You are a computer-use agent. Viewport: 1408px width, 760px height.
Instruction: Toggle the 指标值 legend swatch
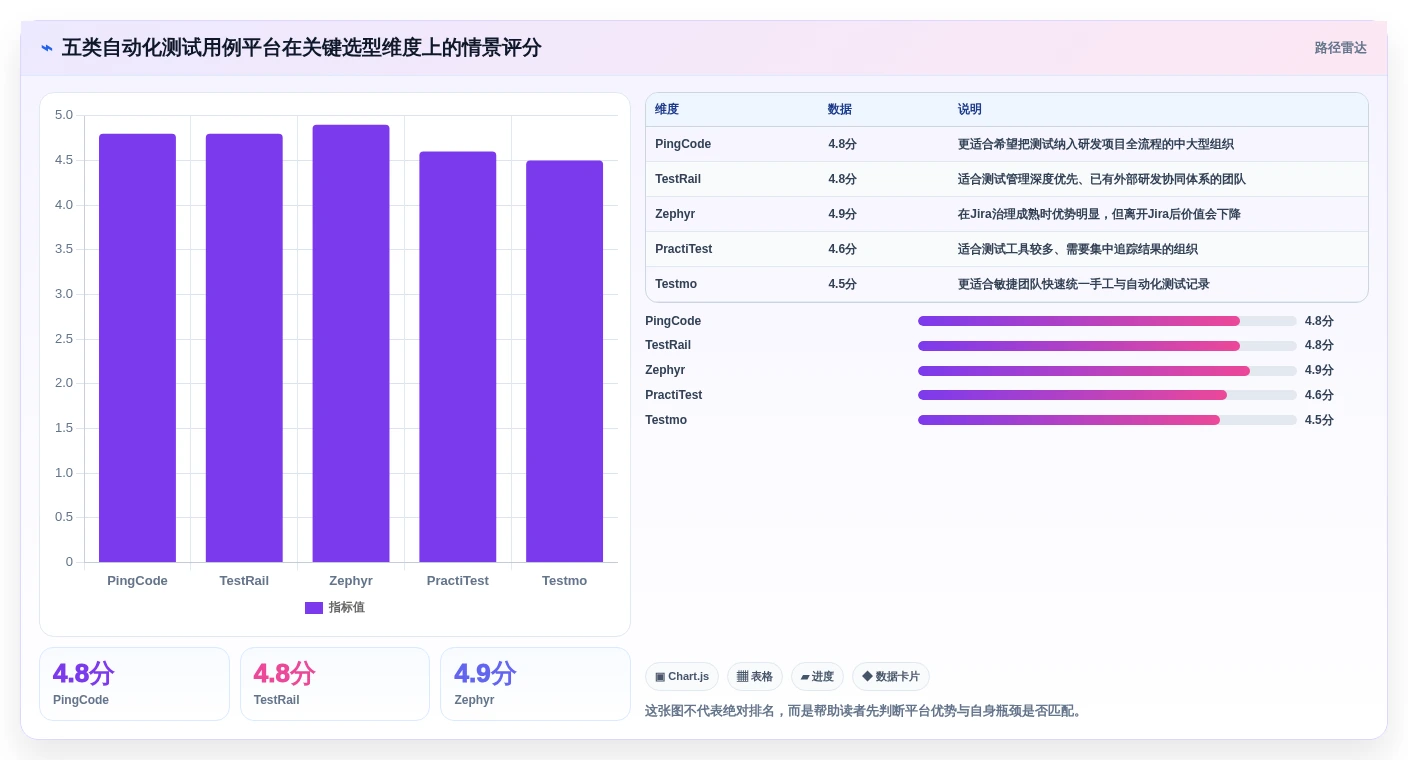tap(314, 608)
